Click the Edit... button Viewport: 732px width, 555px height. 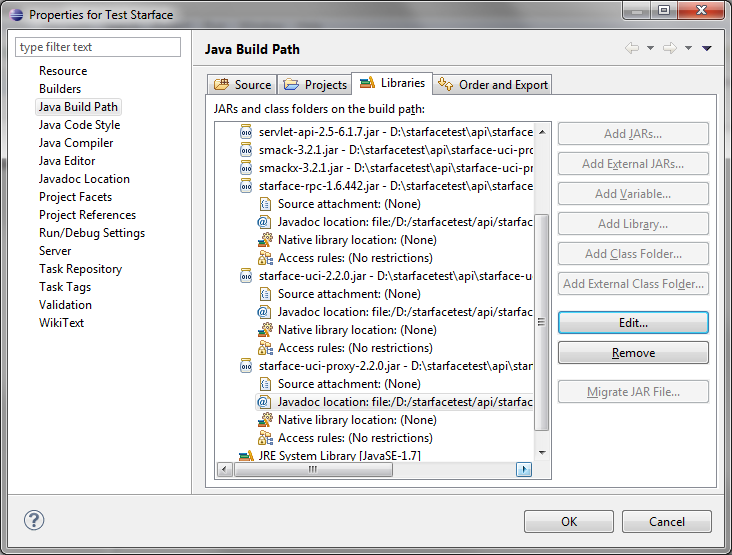coord(633,323)
